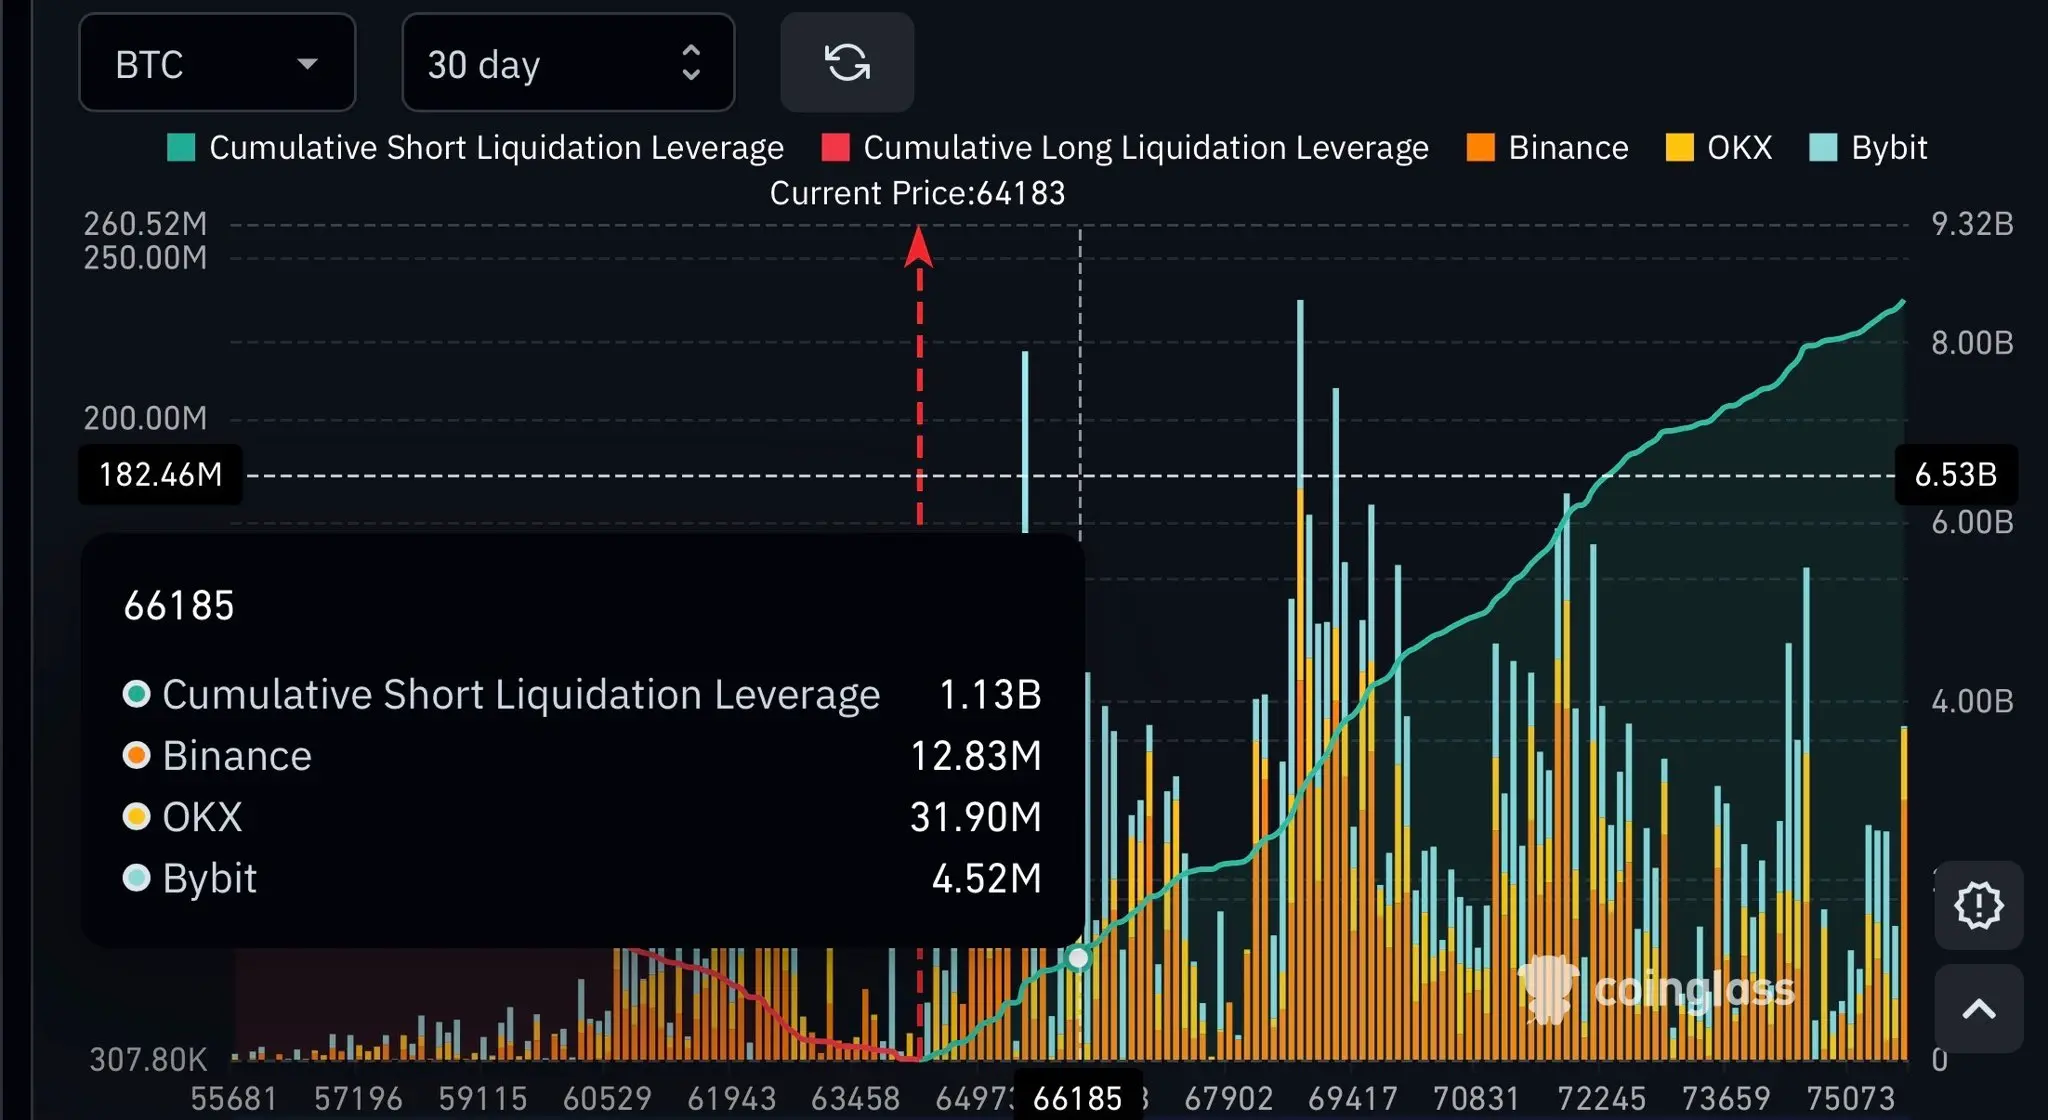Viewport: 2048px width, 1120px height.
Task: Click the 66185 x-axis crosshair label
Action: point(1077,1098)
